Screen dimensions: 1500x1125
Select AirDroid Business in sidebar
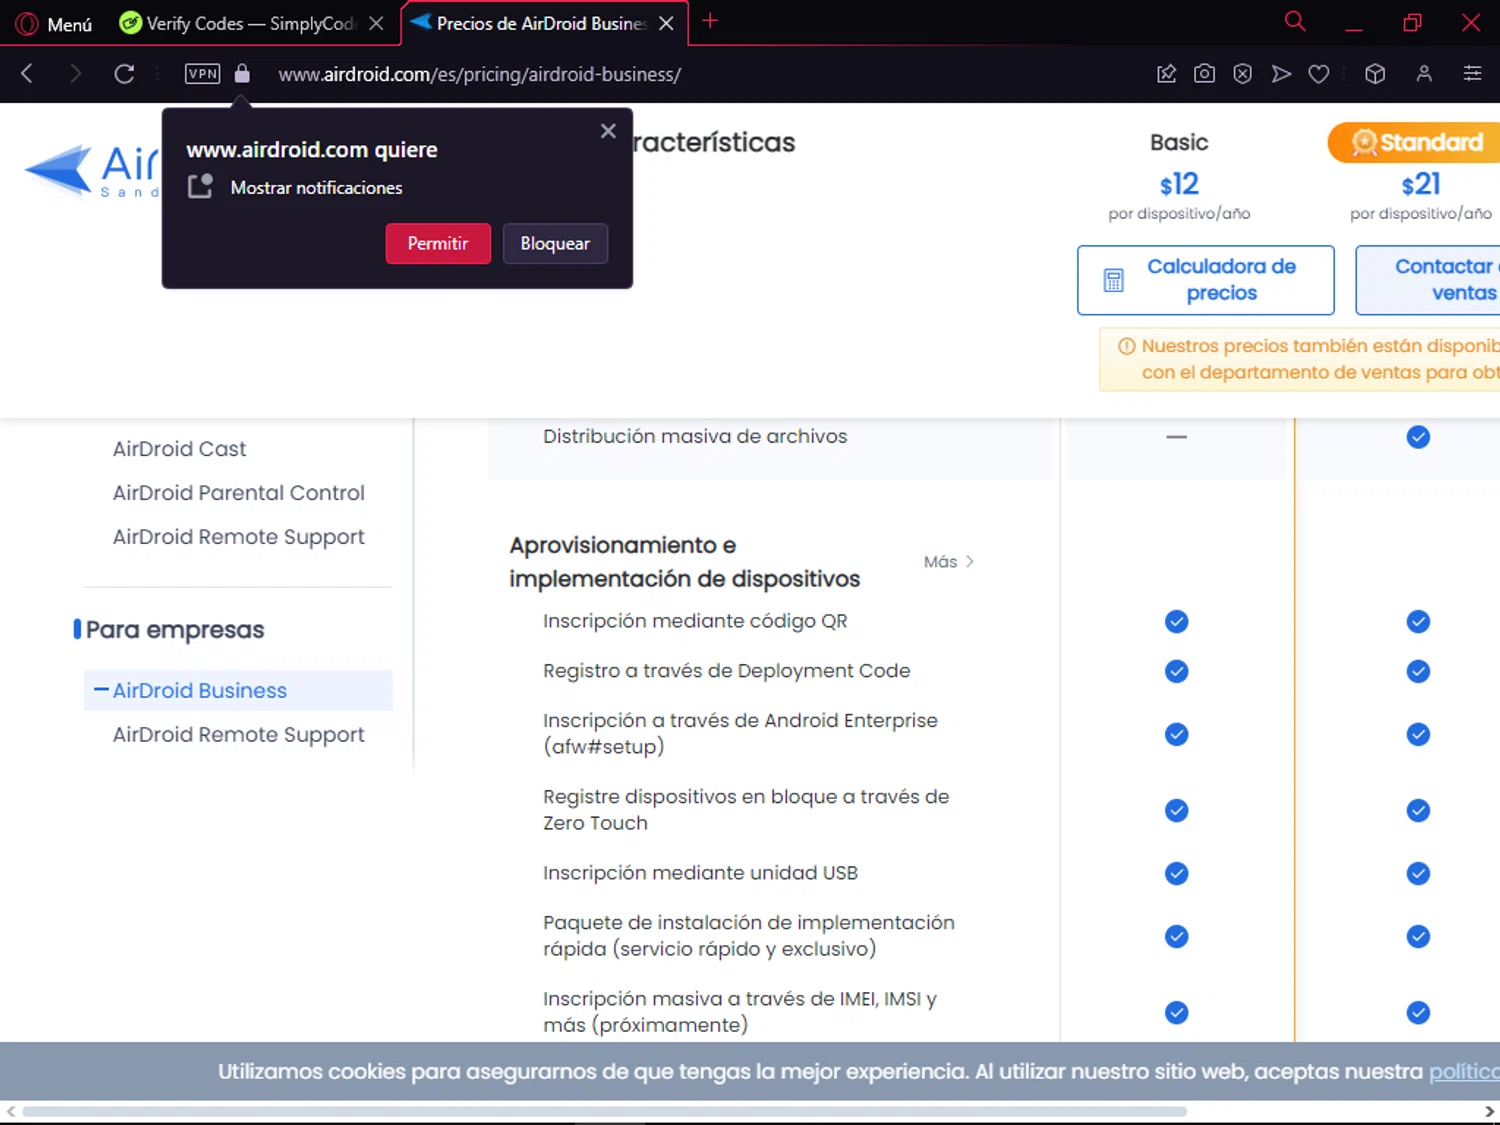[x=238, y=690]
